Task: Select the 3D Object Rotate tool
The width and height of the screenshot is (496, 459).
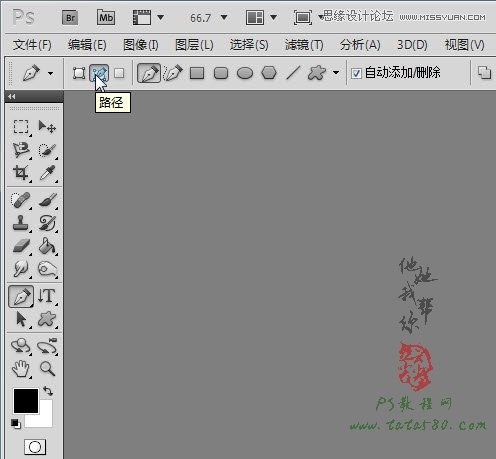Action: pos(21,346)
